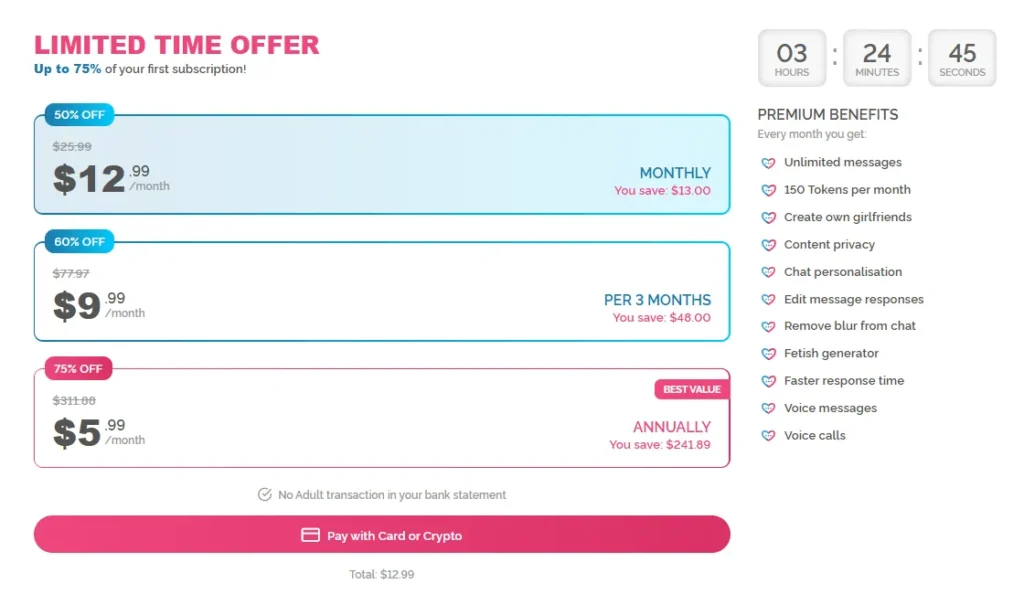Viewport: 1024px width, 594px height.
Task: Select the Annually $5.99 plan
Action: (x=381, y=419)
